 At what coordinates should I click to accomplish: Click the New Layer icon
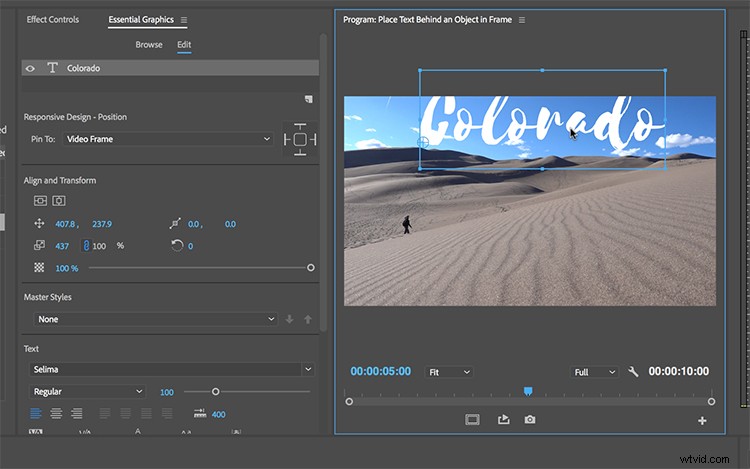coord(309,99)
